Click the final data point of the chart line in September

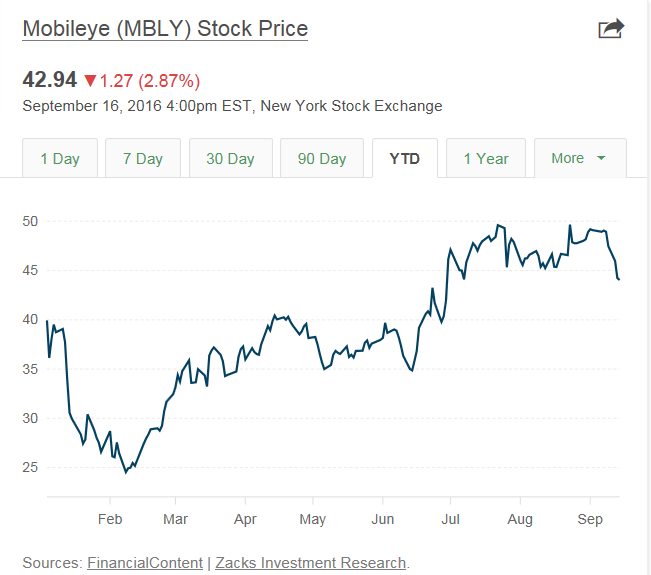619,279
